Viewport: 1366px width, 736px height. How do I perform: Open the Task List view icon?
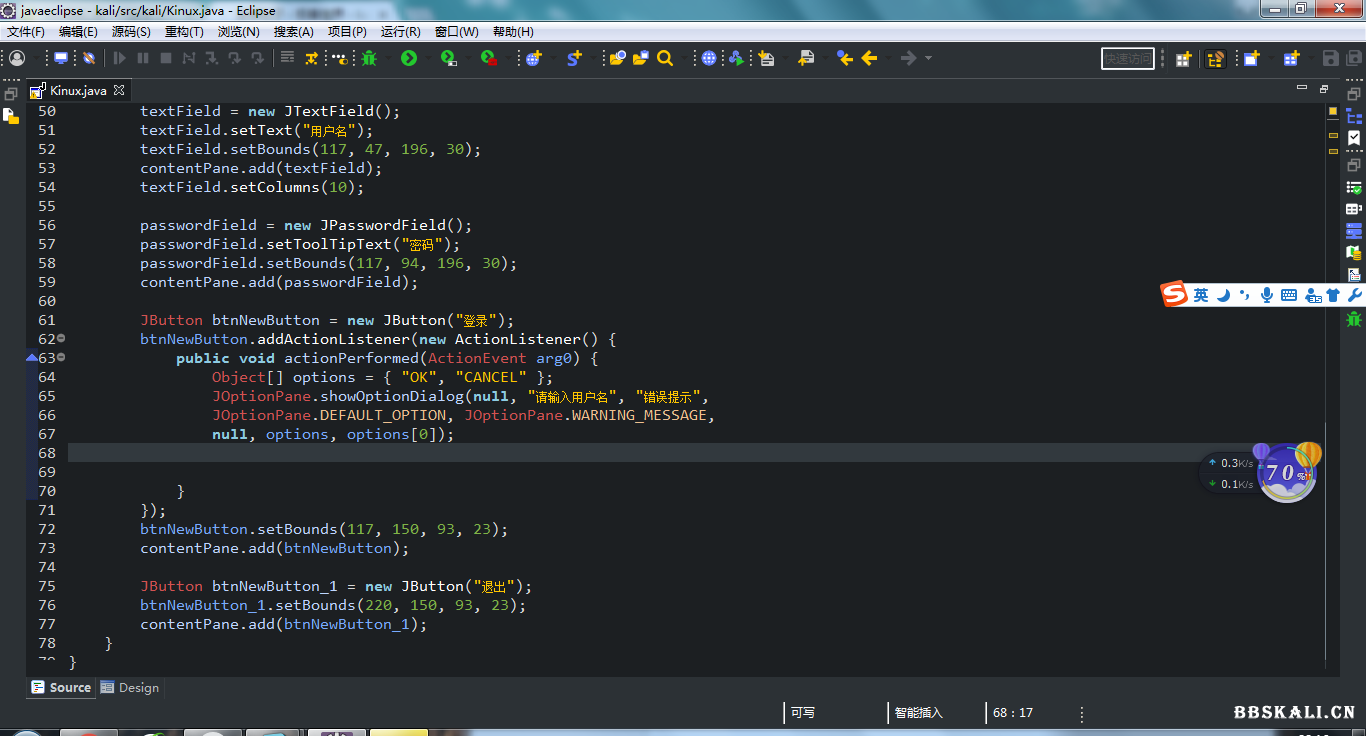[x=1354, y=138]
